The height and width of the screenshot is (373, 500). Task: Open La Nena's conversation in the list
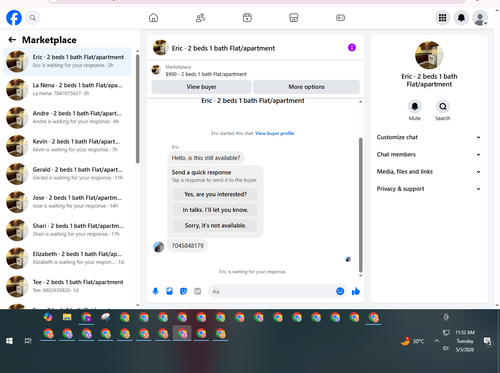coord(67,89)
